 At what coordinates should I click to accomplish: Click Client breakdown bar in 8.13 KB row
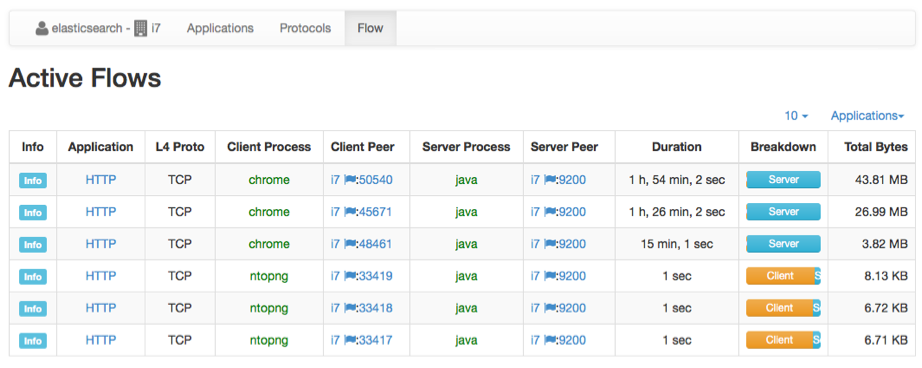[780, 276]
